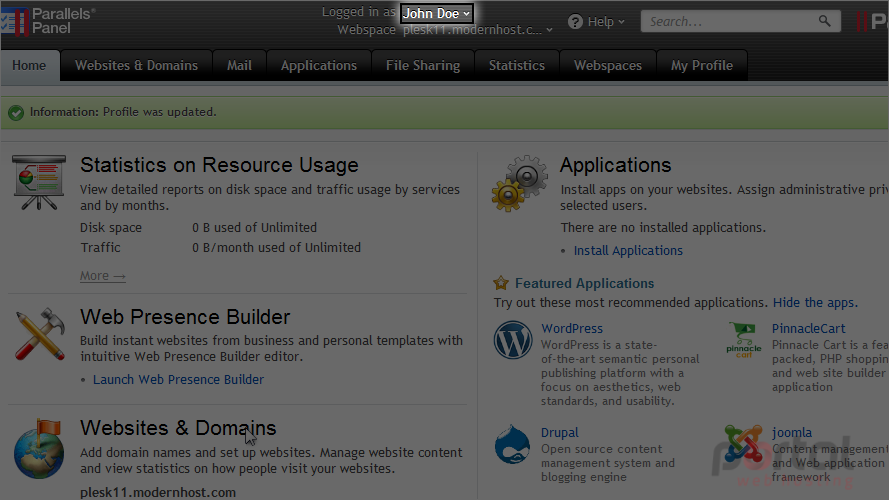Open the Mail tab
Screen dimensions: 889x500
point(239,65)
